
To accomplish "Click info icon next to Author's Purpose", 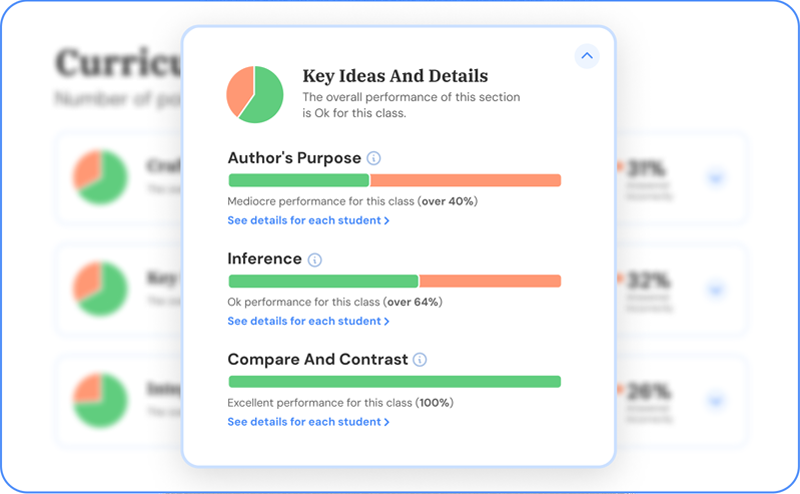I will coord(373,158).
